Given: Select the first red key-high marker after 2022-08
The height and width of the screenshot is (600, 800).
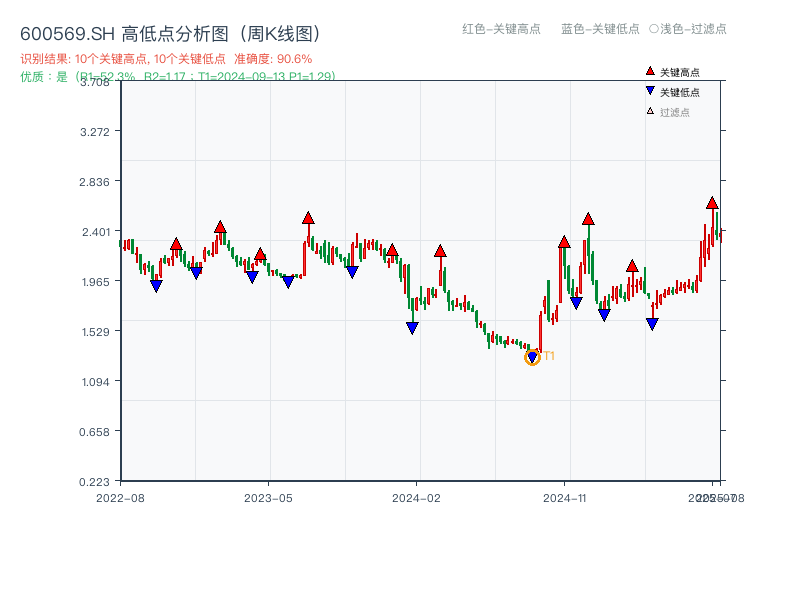Looking at the screenshot, I should [x=176, y=244].
